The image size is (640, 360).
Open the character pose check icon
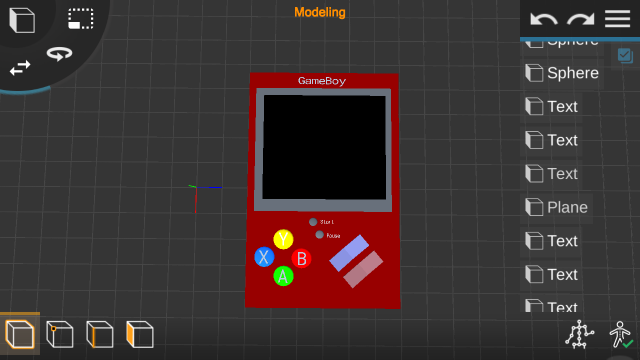point(621,334)
